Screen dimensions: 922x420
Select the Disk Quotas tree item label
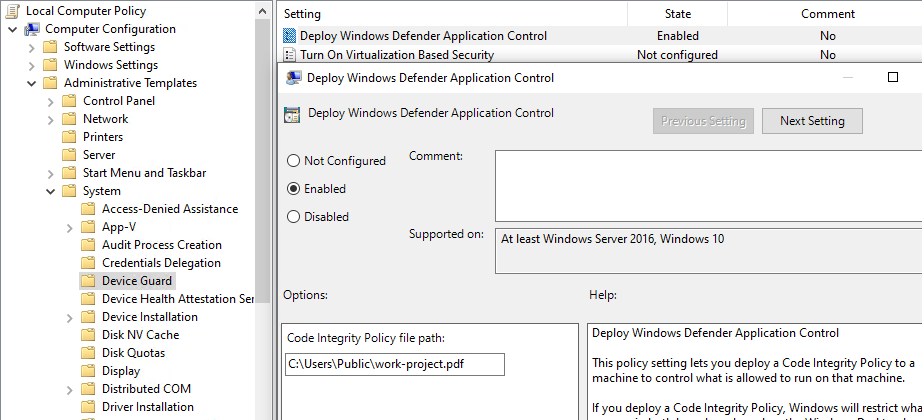[133, 353]
